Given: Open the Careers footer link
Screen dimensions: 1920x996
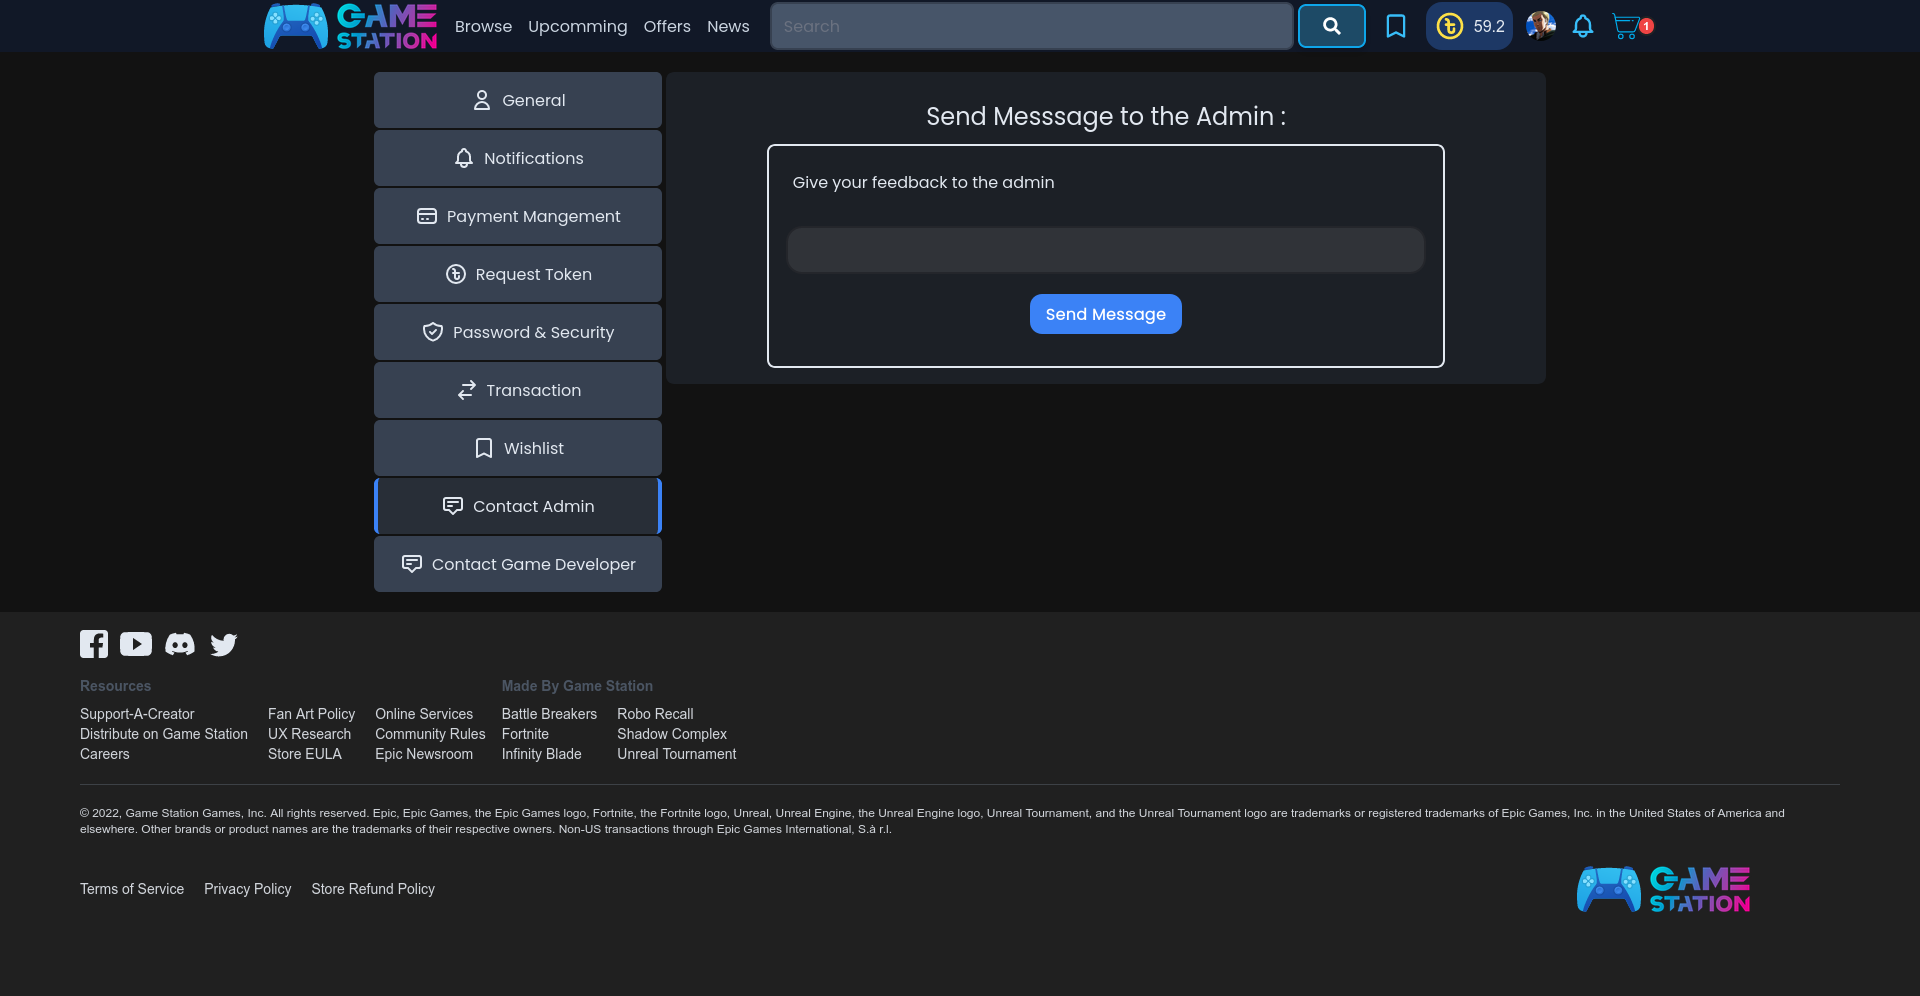Looking at the screenshot, I should click(105, 754).
